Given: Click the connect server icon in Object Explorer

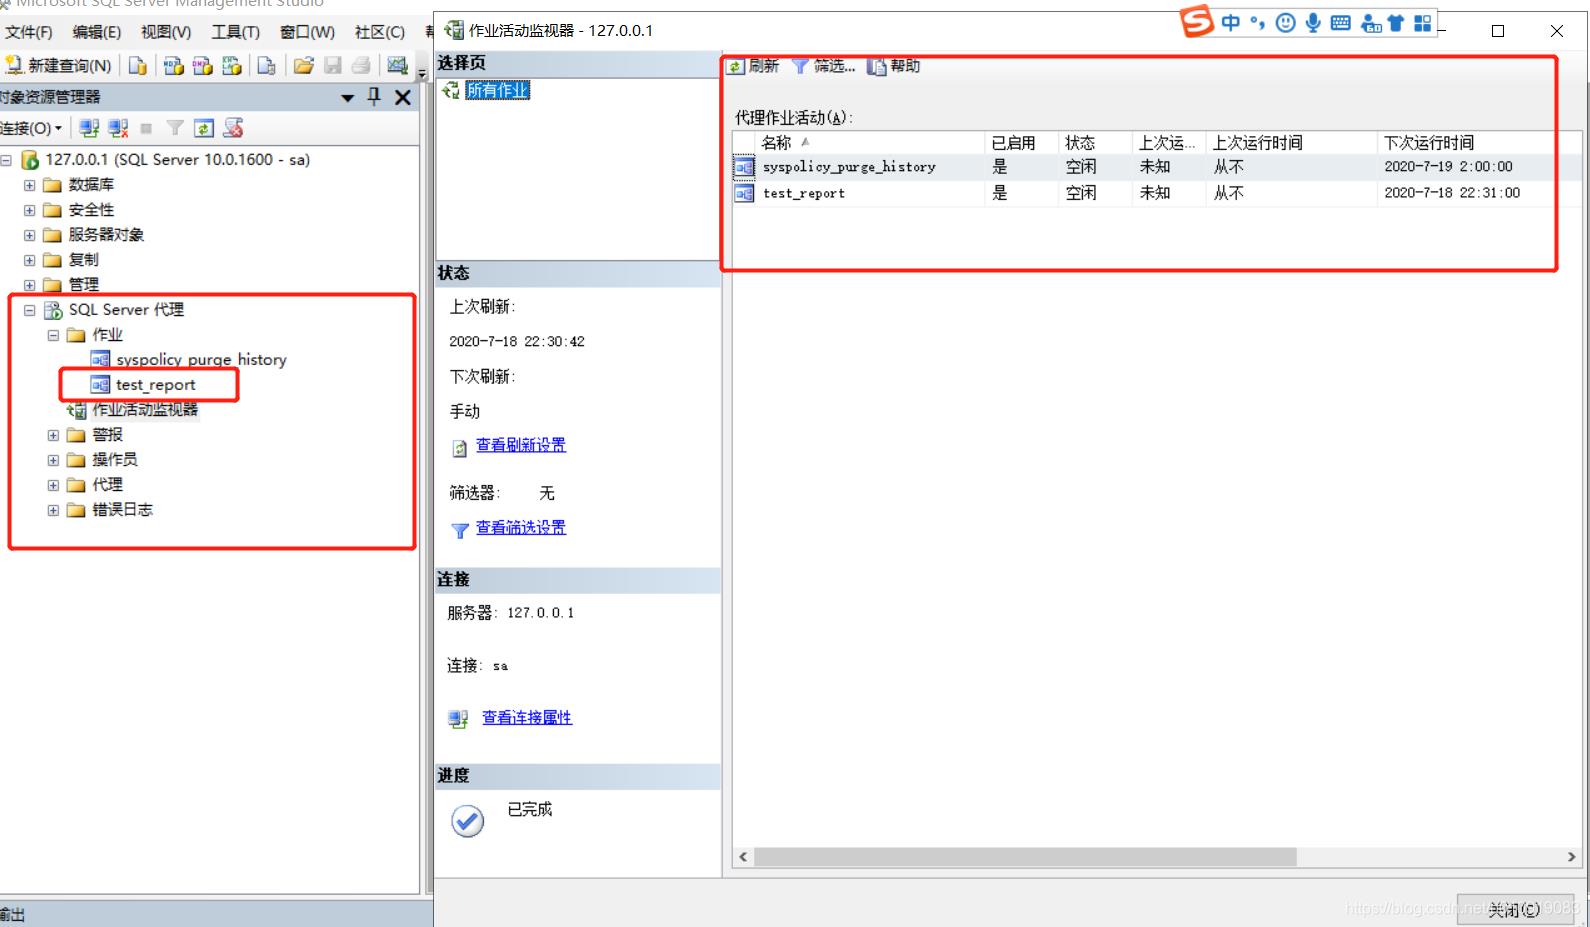Looking at the screenshot, I should [x=89, y=128].
